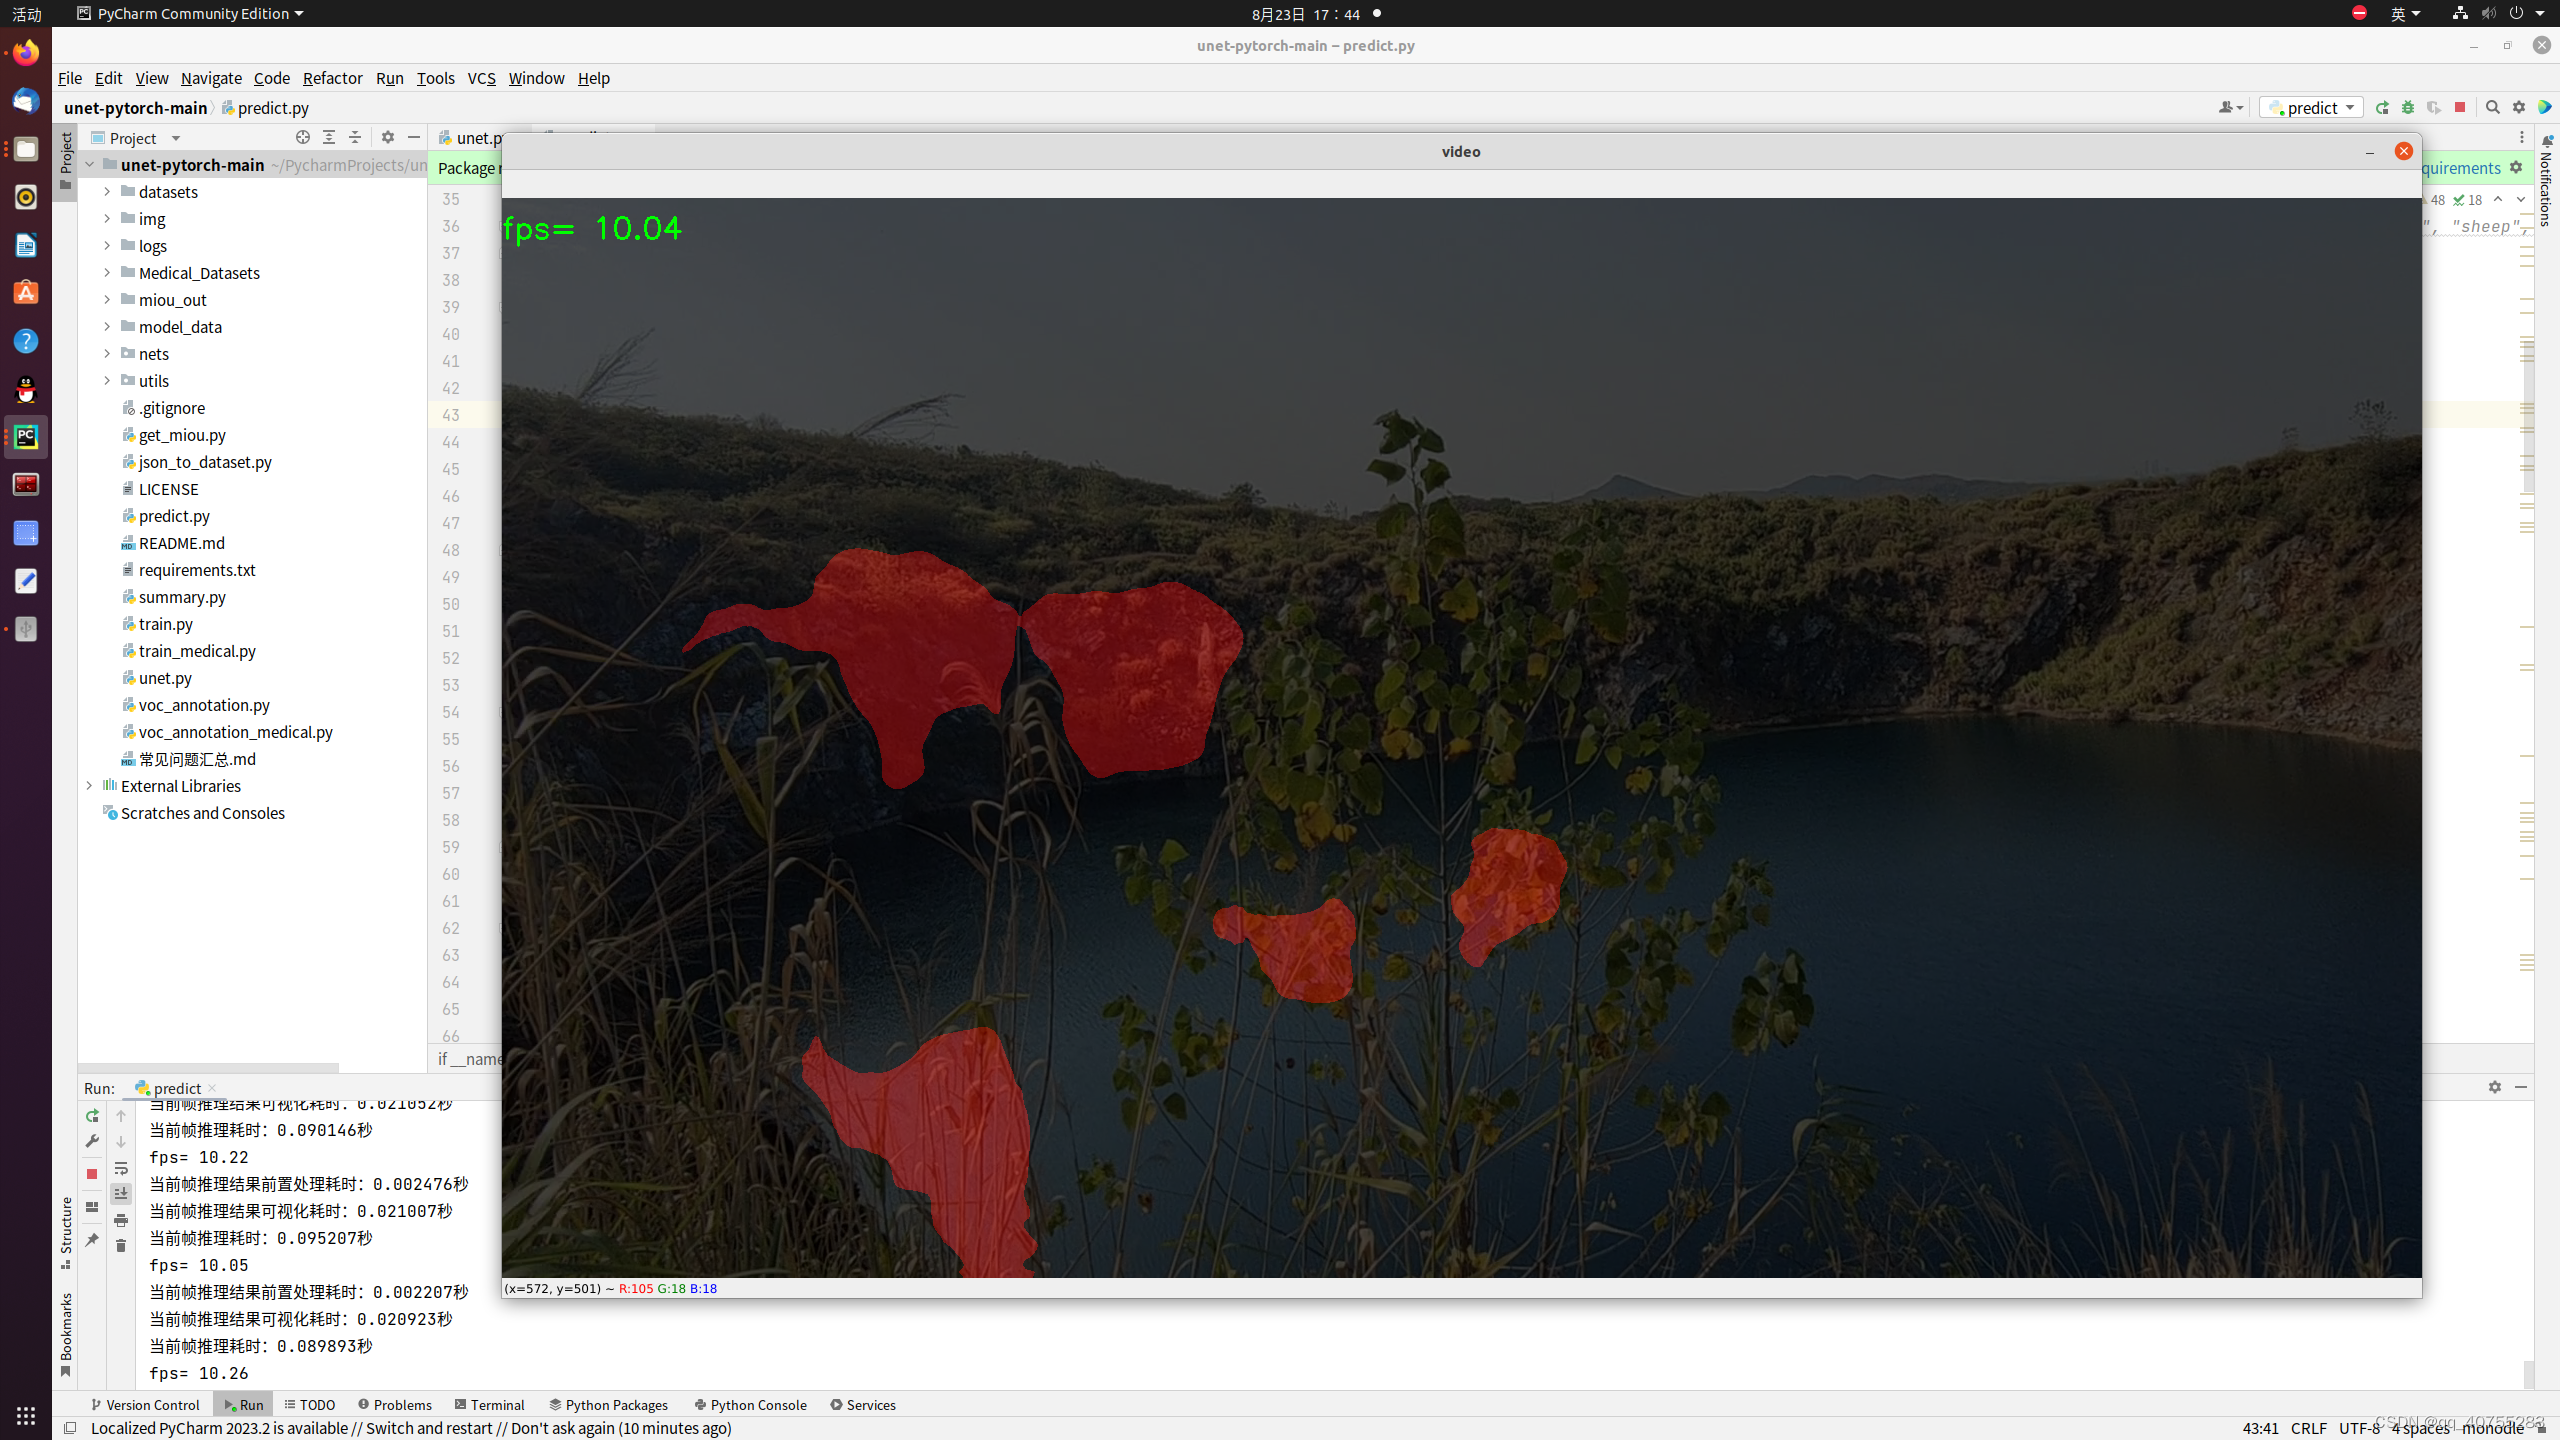The width and height of the screenshot is (2560, 1440).
Task: Click the green Debug bug icon
Action: coord(2408,108)
